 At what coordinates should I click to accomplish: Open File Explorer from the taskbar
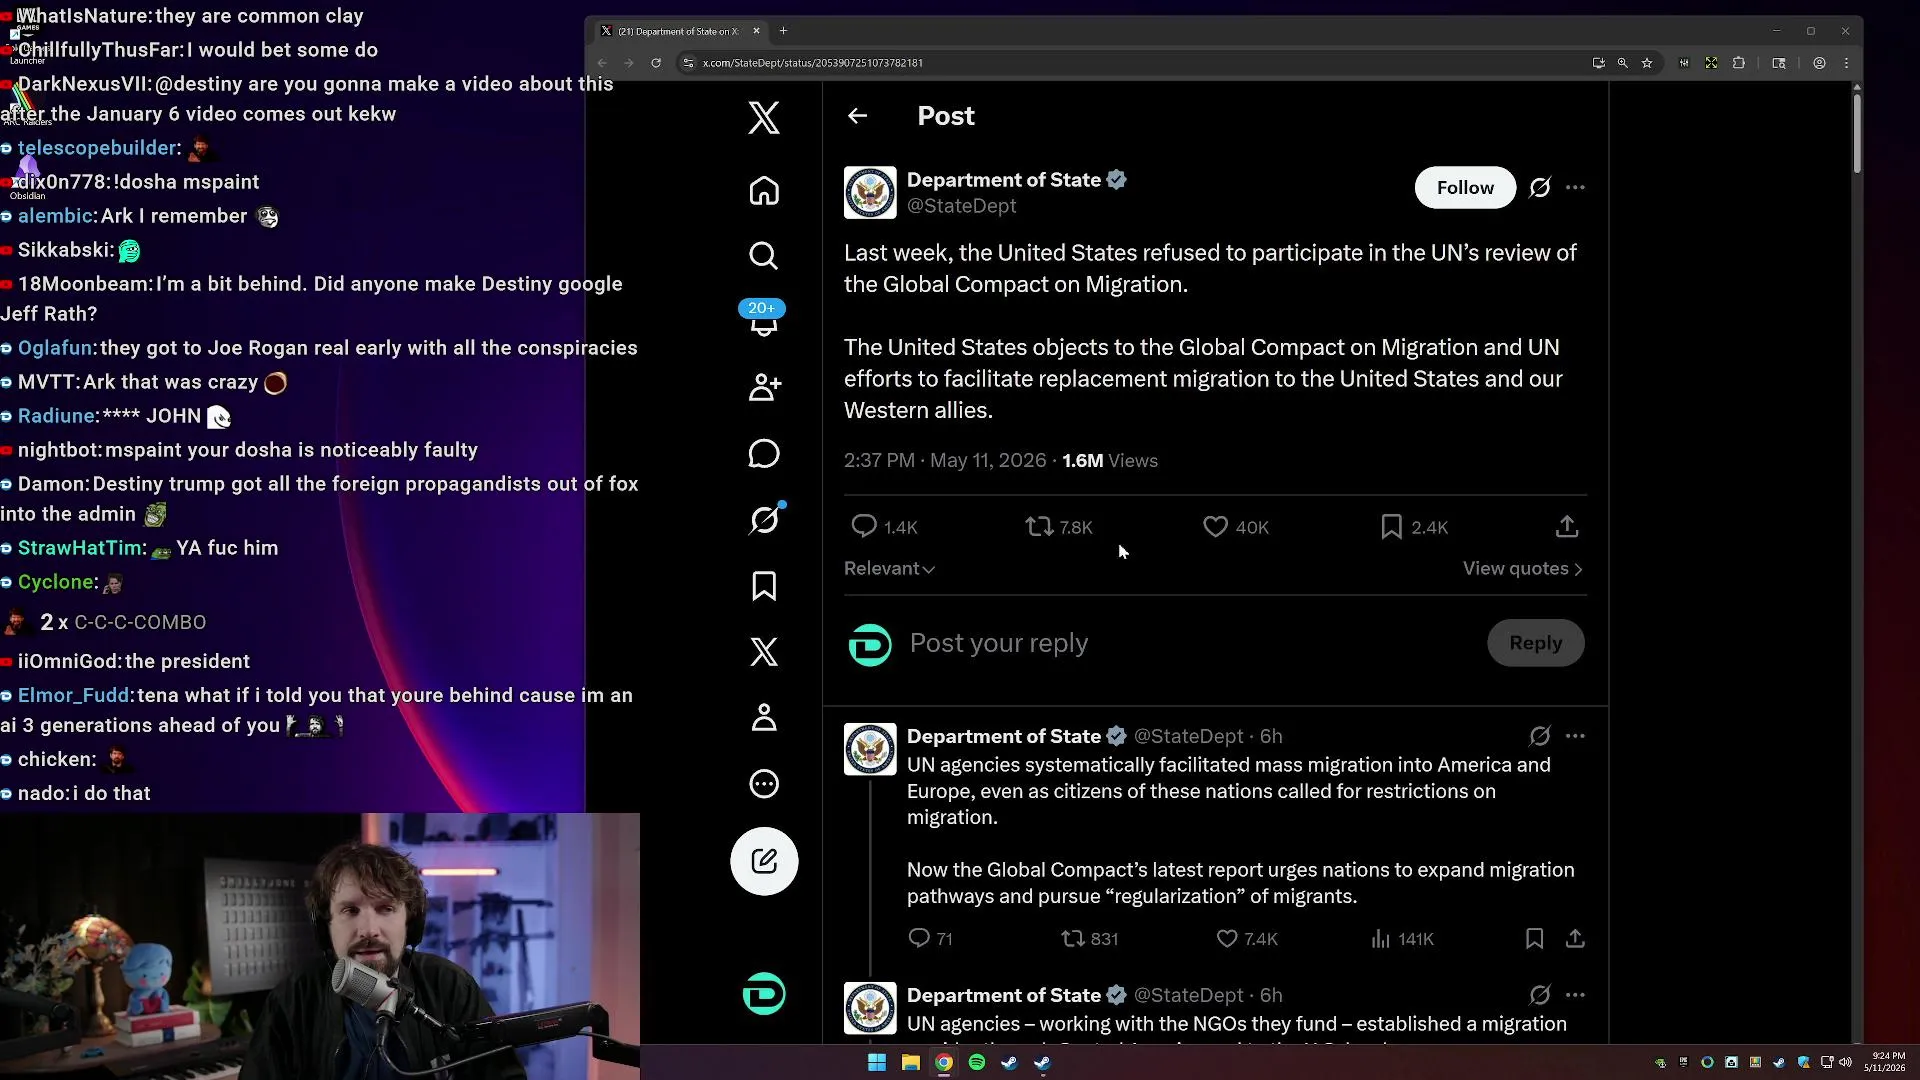coord(910,1062)
